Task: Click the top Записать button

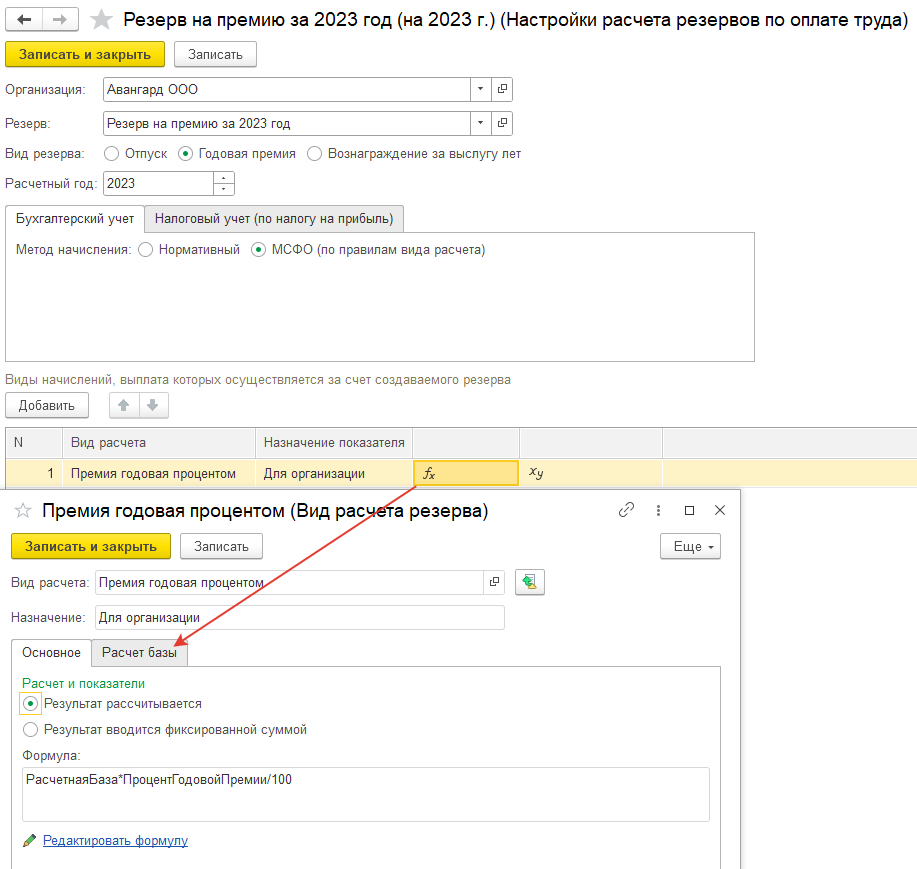Action: 215,54
